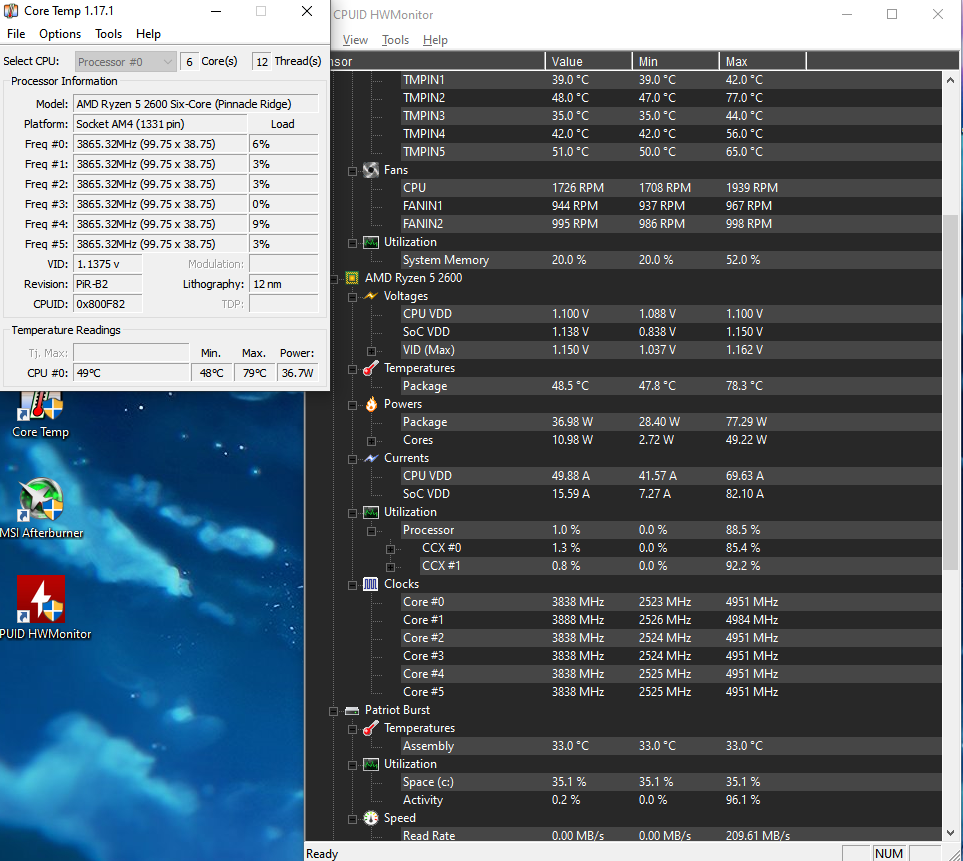The height and width of the screenshot is (861, 963).
Task: Click the Currents icon
Action: point(370,458)
